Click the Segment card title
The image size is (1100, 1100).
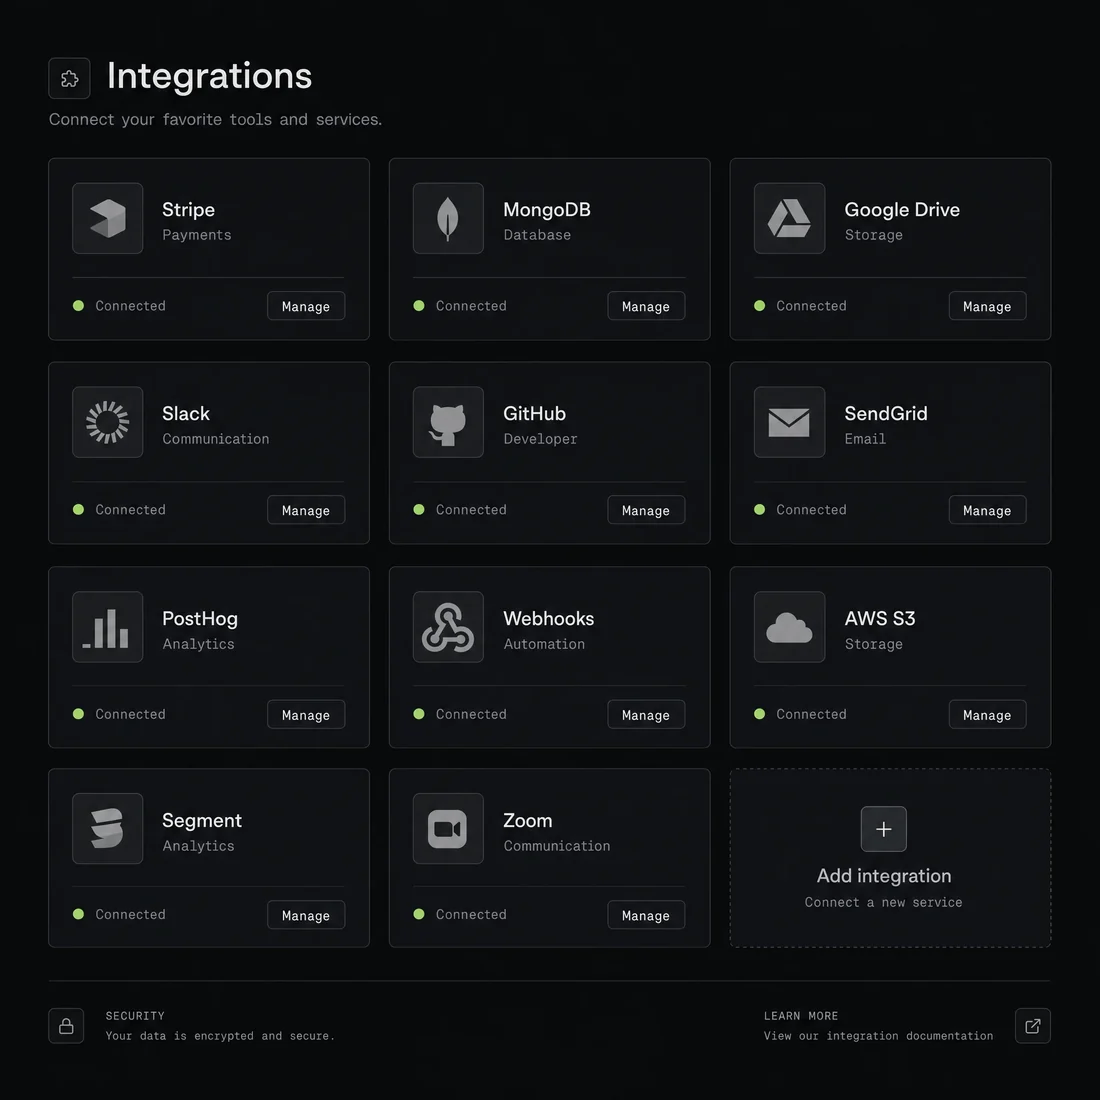click(x=202, y=821)
